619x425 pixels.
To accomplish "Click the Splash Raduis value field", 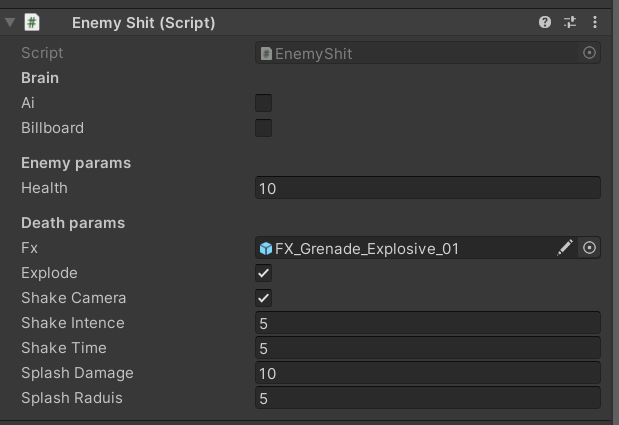I will (428, 398).
